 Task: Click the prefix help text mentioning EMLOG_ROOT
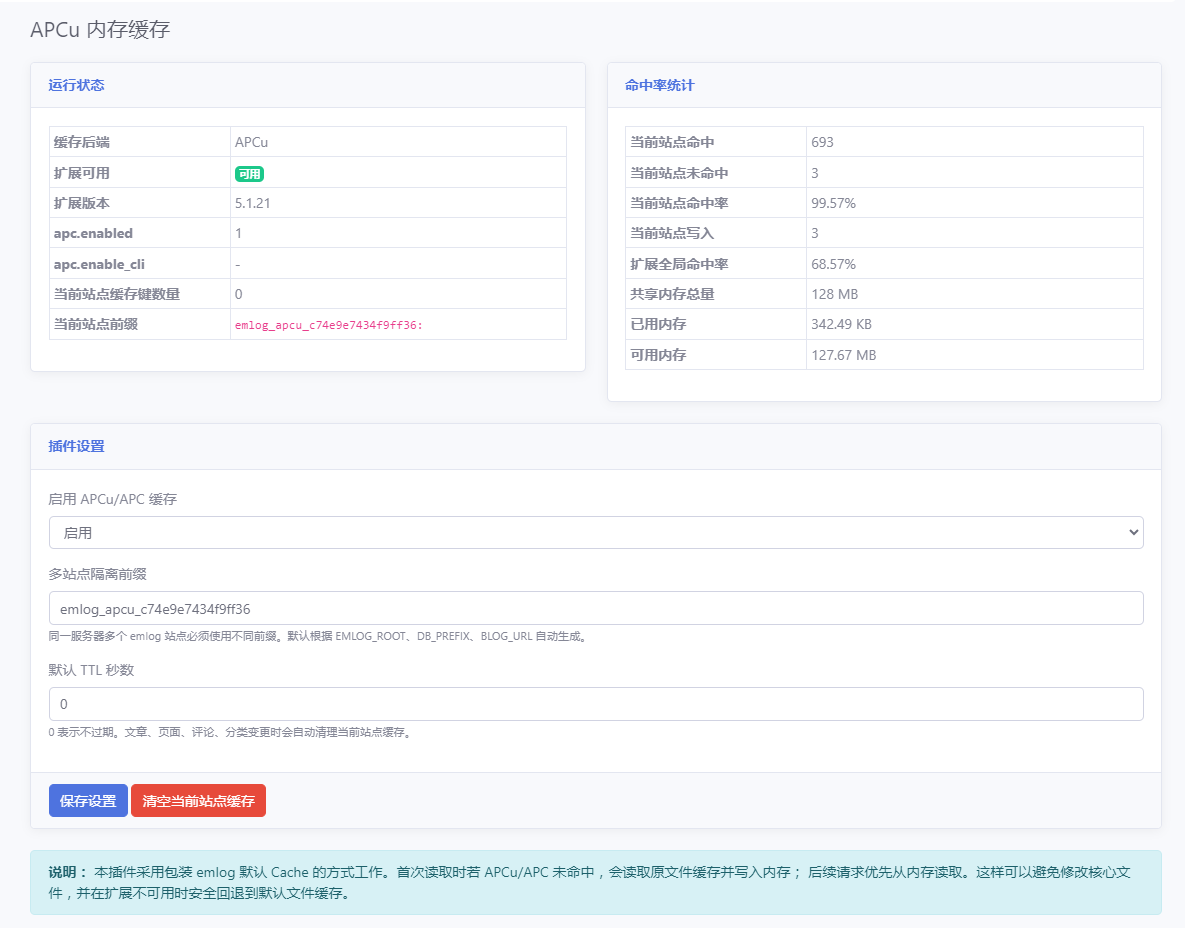point(318,636)
